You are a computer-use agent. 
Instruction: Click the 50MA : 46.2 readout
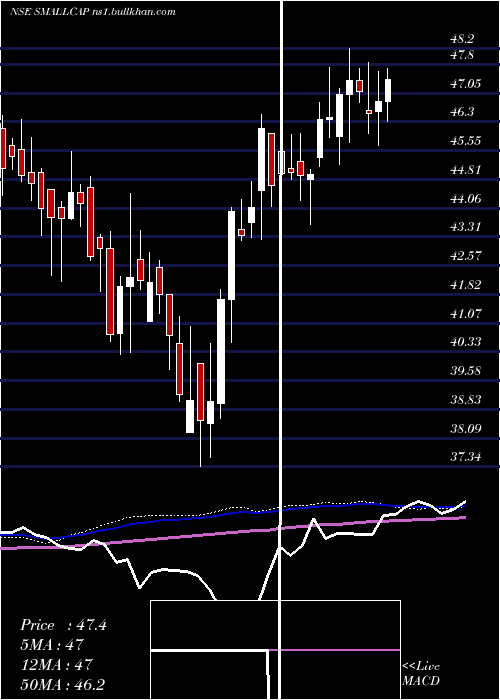pyautogui.click(x=62, y=684)
